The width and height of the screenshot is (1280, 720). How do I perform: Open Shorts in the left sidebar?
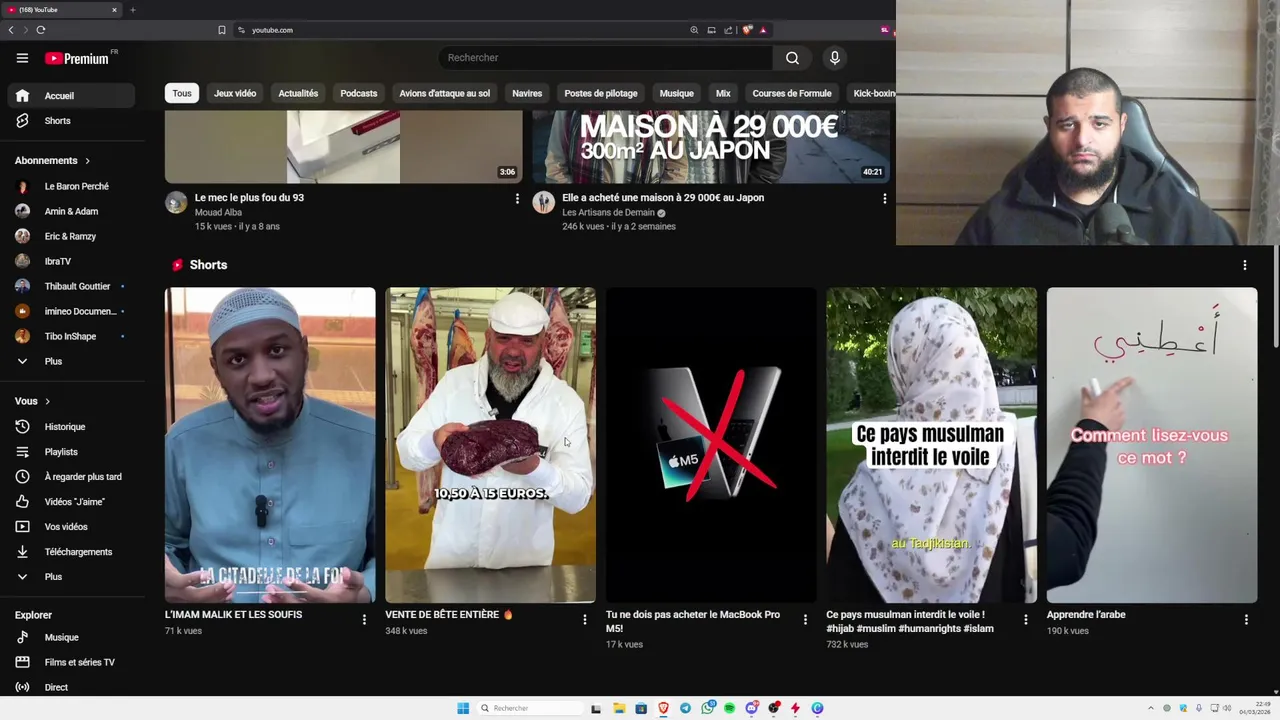tap(70, 121)
